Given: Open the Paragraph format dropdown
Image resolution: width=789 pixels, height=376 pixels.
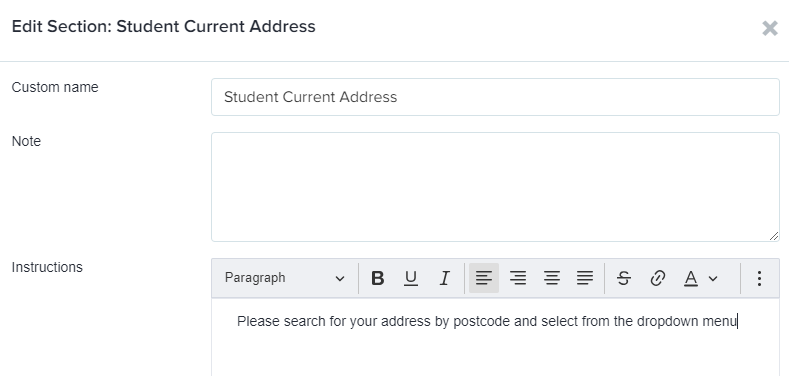Looking at the screenshot, I should pyautogui.click(x=284, y=278).
